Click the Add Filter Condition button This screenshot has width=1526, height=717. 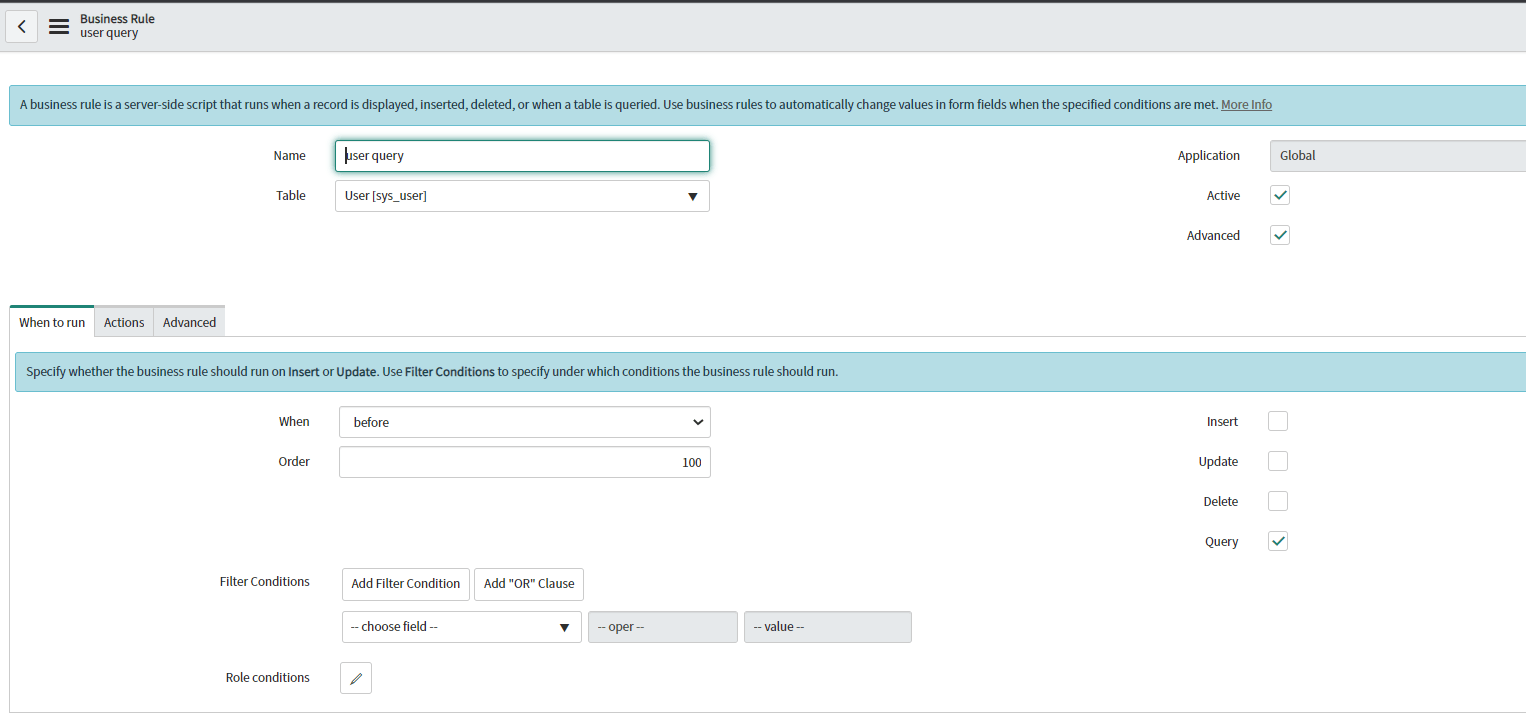406,584
